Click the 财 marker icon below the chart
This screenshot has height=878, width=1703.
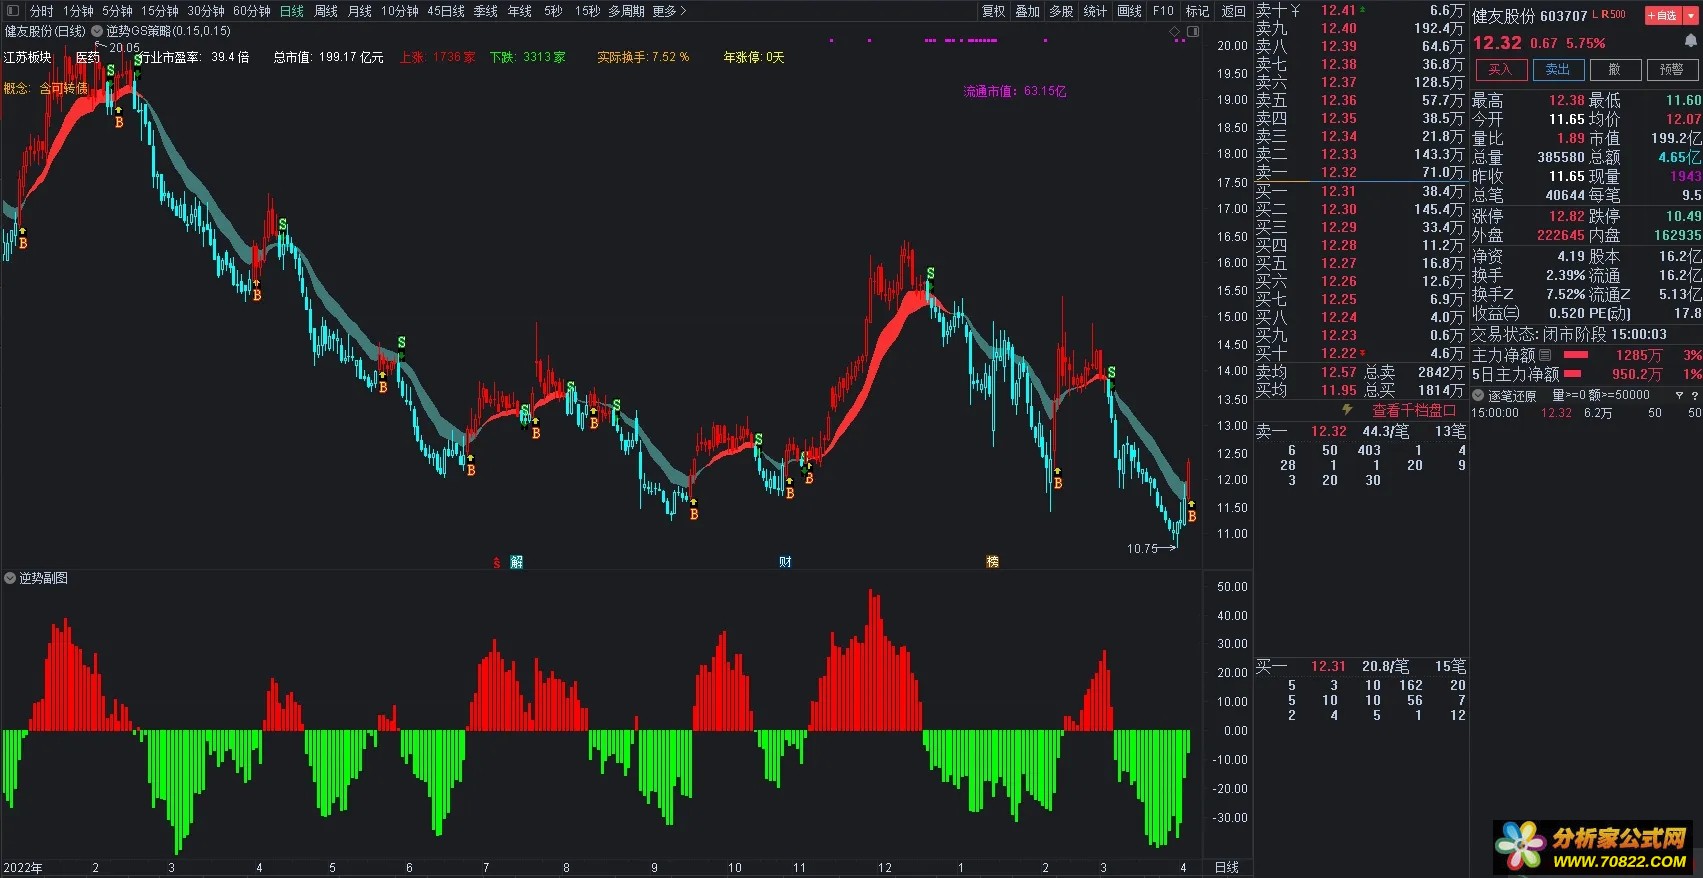785,562
